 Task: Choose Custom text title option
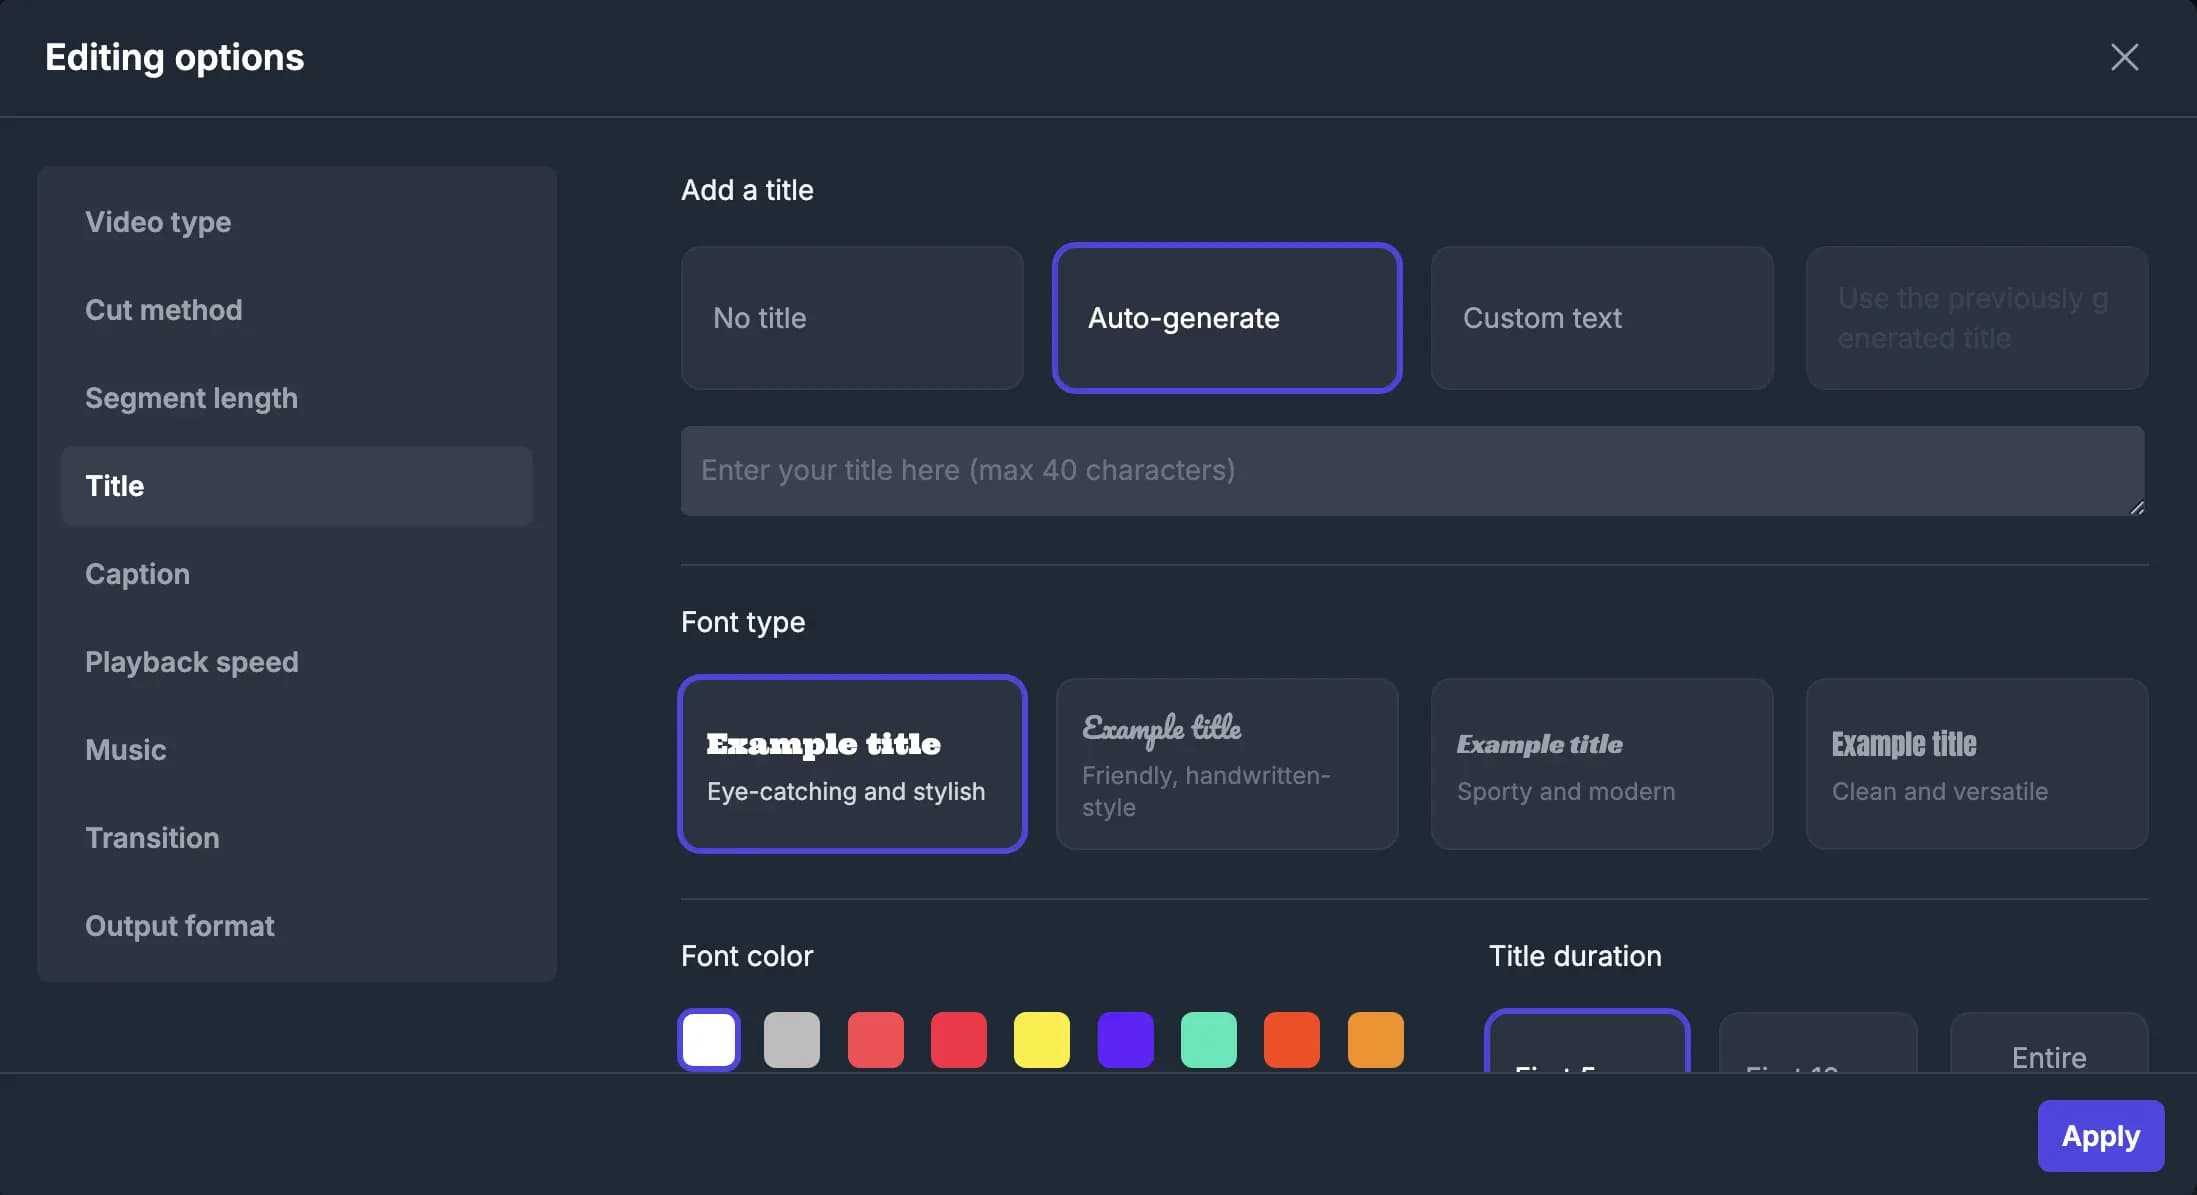1601,318
